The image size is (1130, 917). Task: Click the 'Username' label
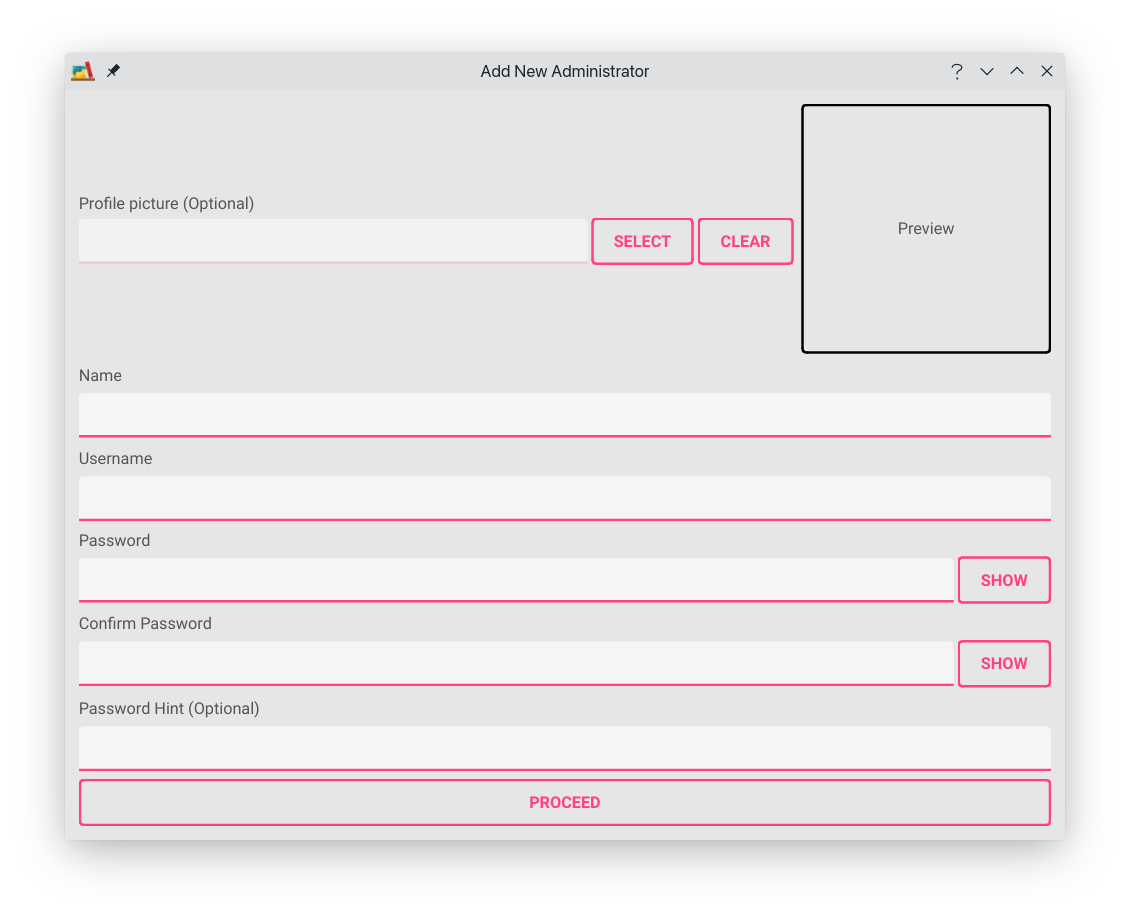tap(115, 458)
